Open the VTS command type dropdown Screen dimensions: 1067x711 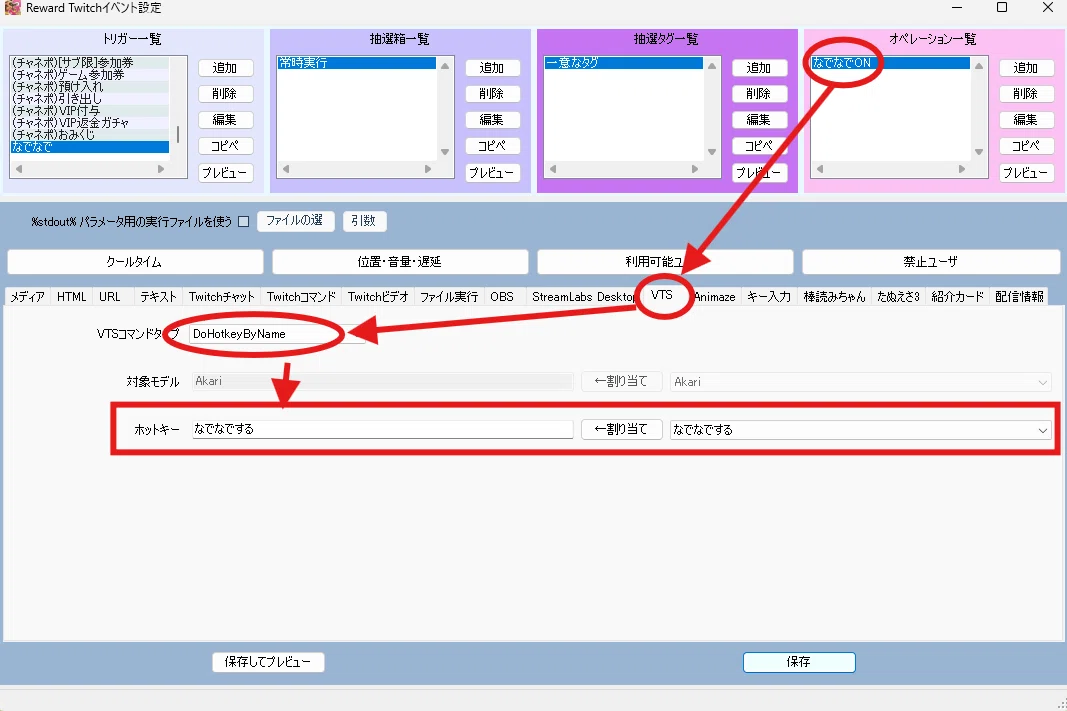point(277,334)
